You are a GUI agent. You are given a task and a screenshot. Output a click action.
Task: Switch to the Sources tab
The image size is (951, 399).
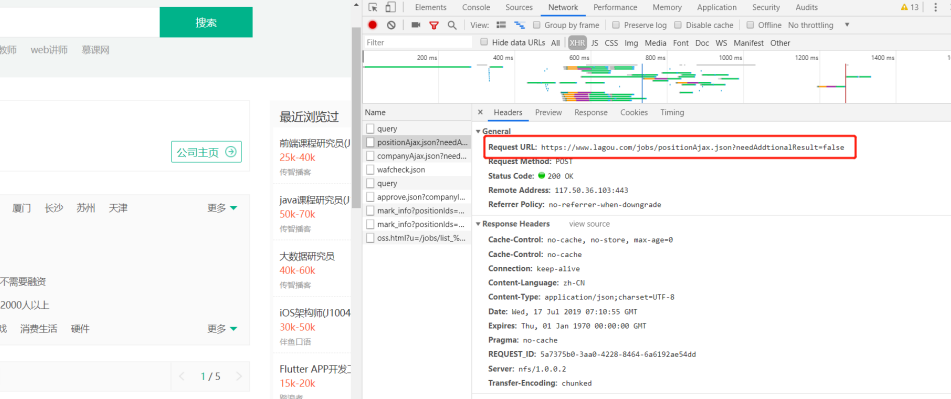(x=519, y=7)
